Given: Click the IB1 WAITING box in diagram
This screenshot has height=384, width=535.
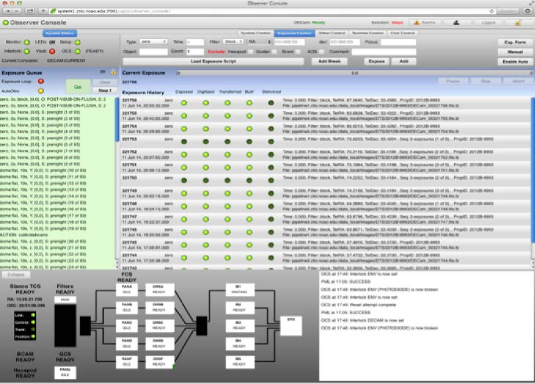Looking at the screenshot, I should 240,289.
